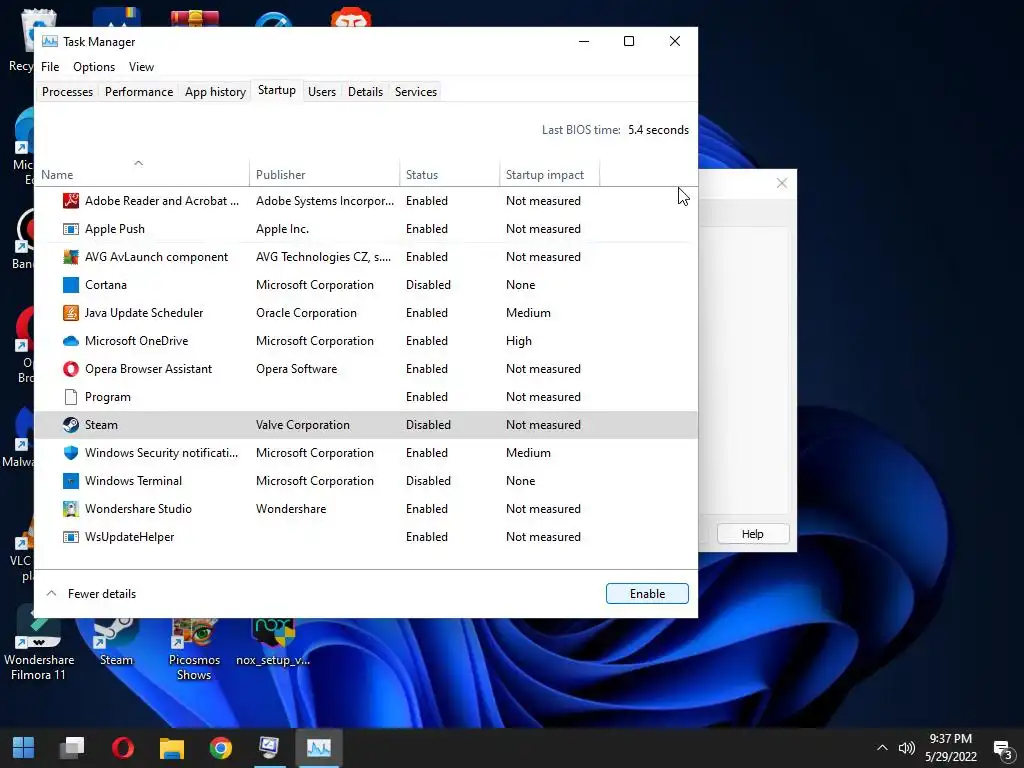Switch to the Services tab
The height and width of the screenshot is (768, 1024).
(415, 91)
